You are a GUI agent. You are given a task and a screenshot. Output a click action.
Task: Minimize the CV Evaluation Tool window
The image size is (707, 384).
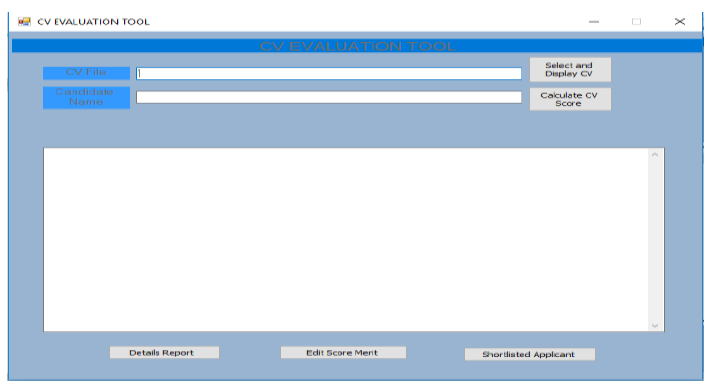click(x=594, y=22)
